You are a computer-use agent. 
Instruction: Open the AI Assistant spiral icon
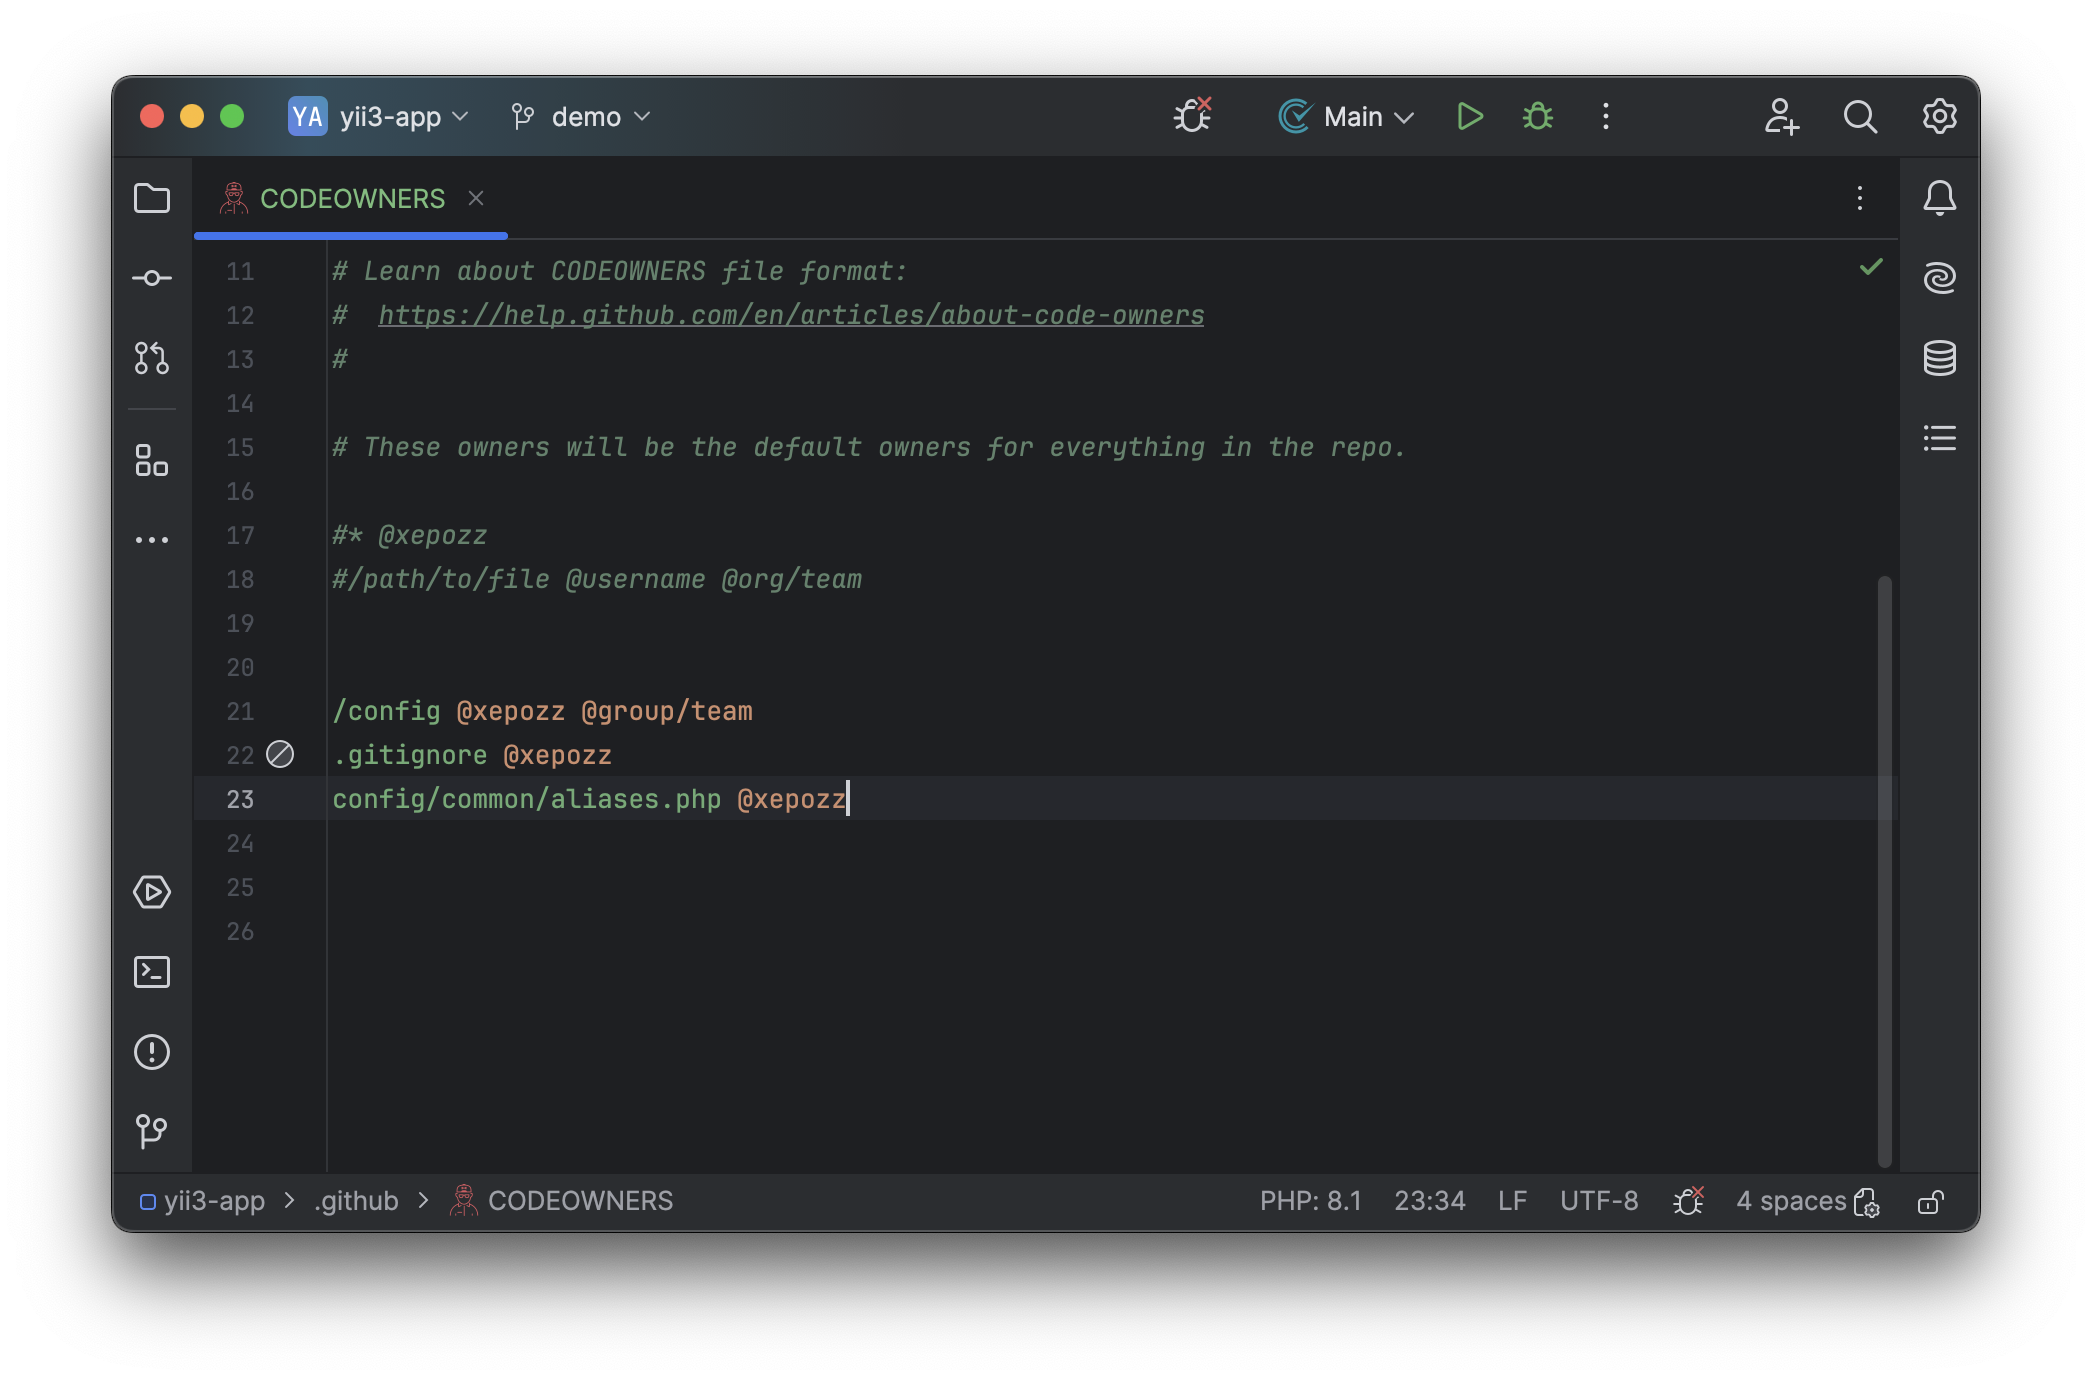(x=1939, y=278)
